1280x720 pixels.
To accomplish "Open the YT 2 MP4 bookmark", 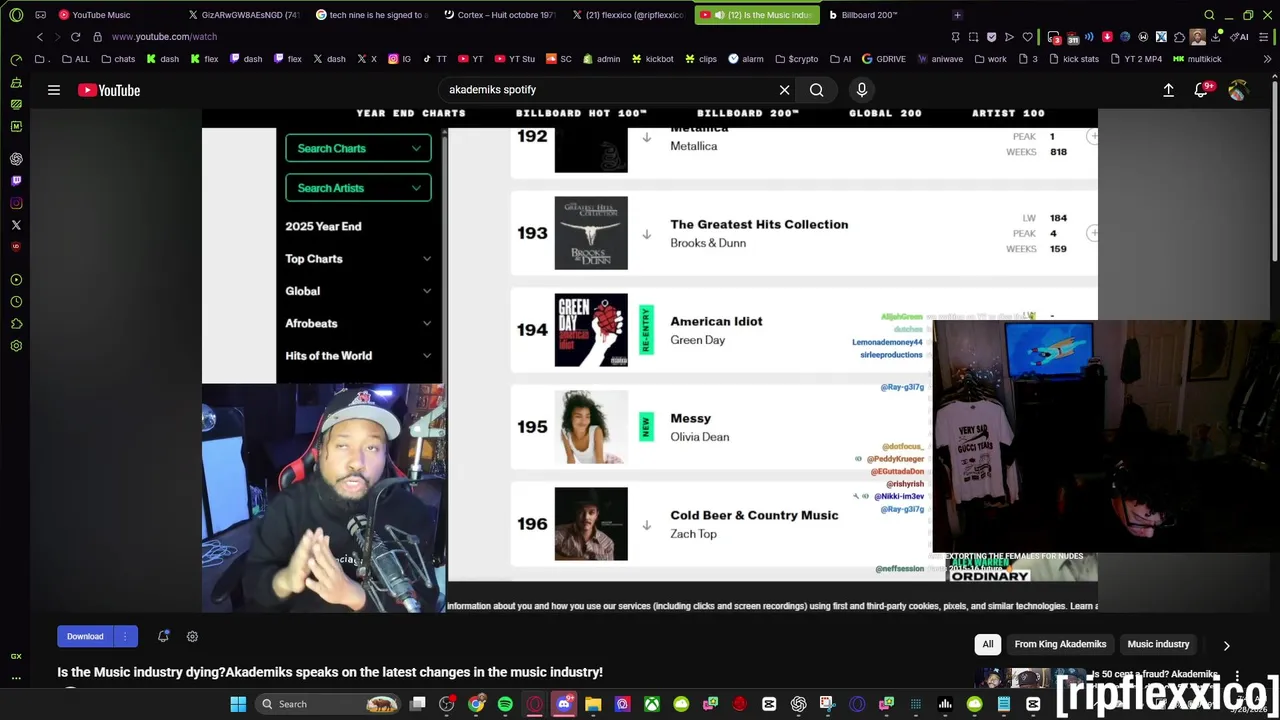I will (x=1139, y=59).
